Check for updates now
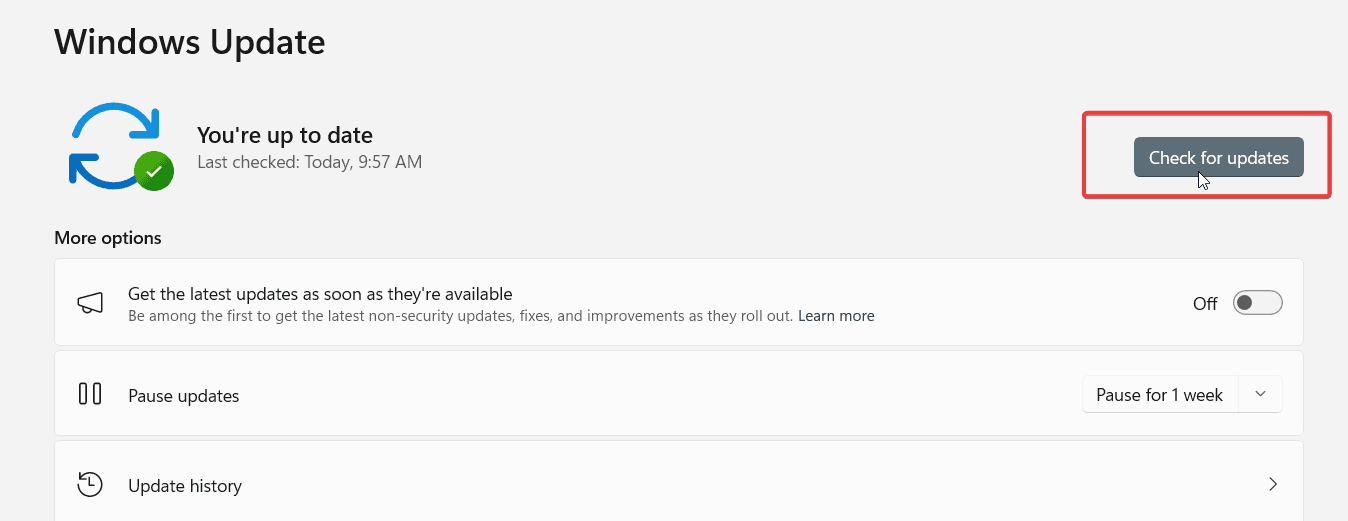This screenshot has height=521, width=1348. (1218, 157)
